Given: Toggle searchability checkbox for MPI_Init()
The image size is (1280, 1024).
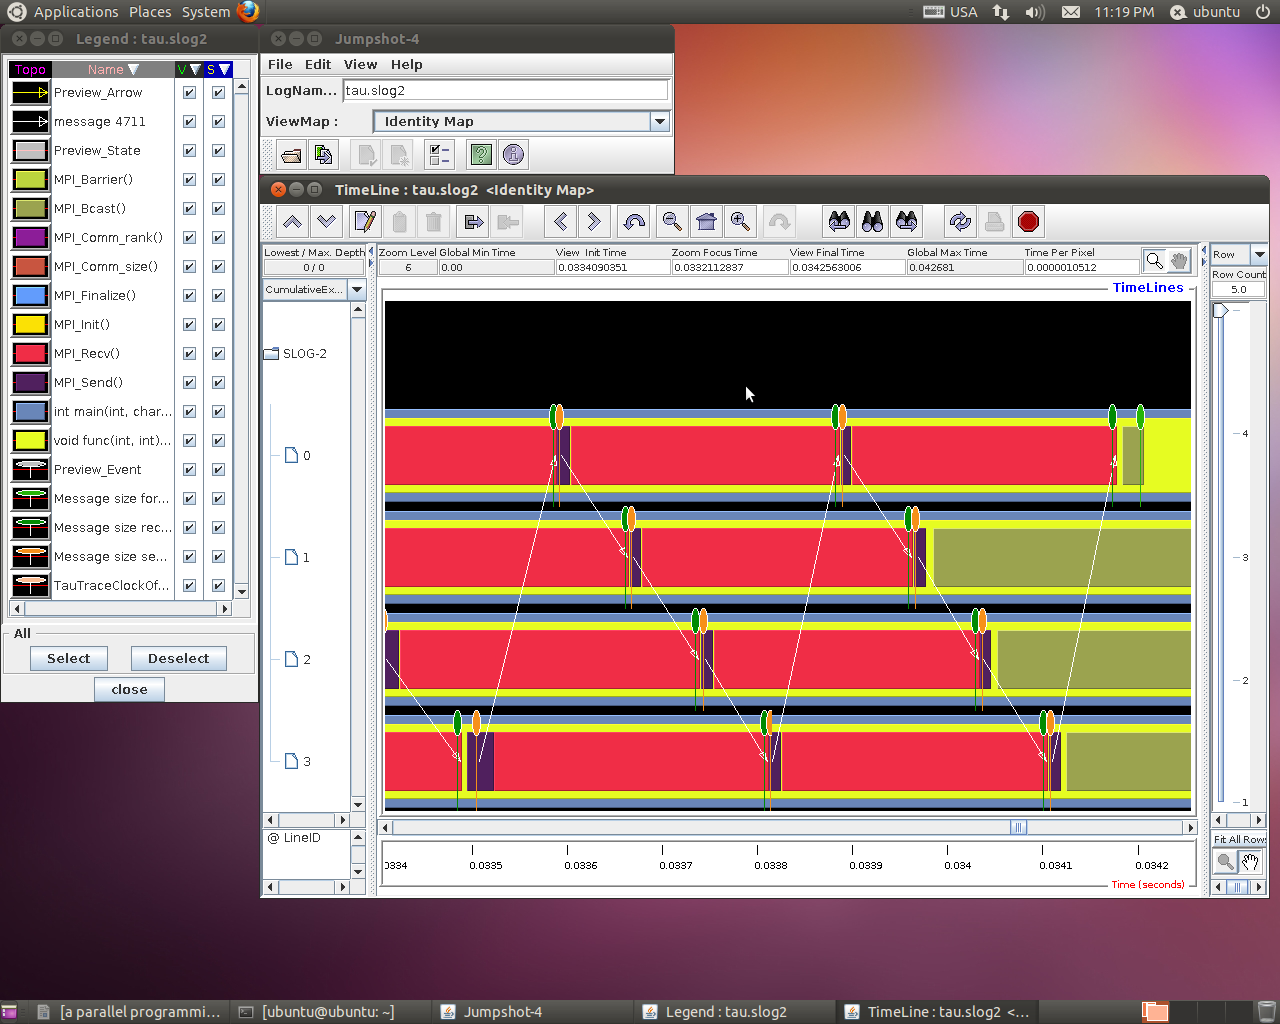Looking at the screenshot, I should (218, 324).
